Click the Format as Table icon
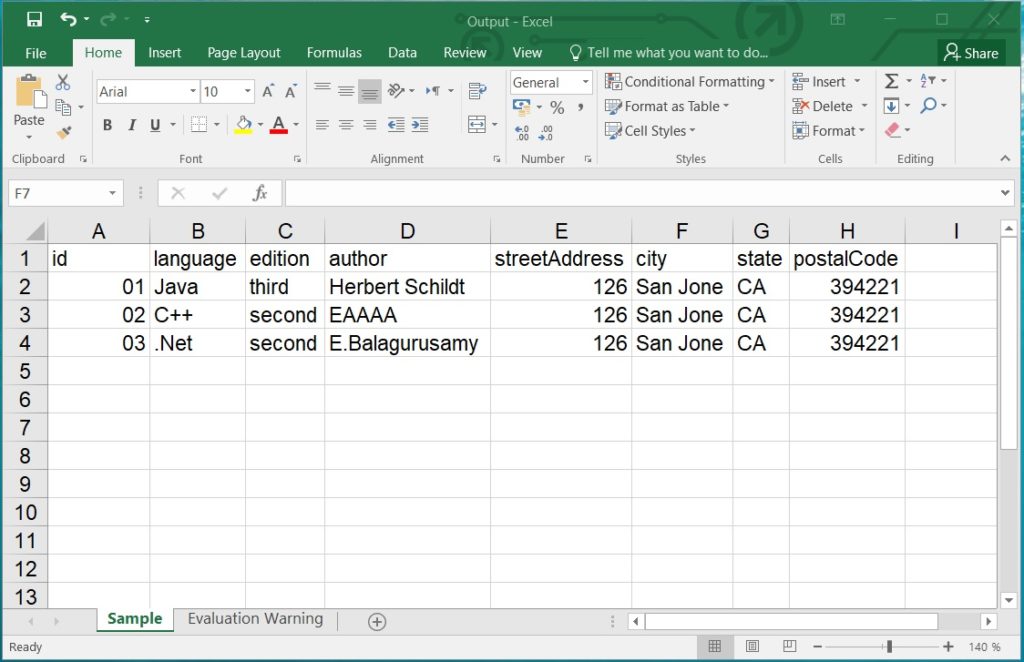This screenshot has width=1024, height=662. click(614, 106)
